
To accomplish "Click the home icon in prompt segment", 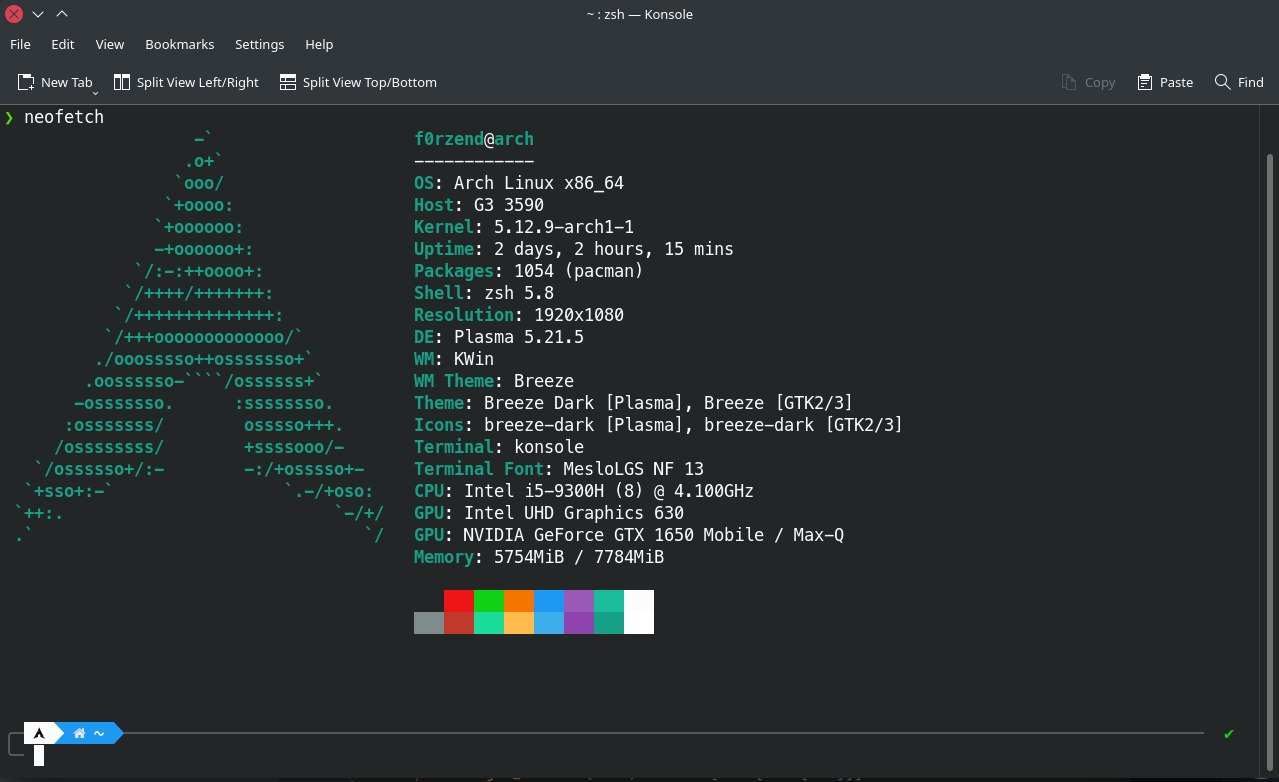I will [80, 734].
